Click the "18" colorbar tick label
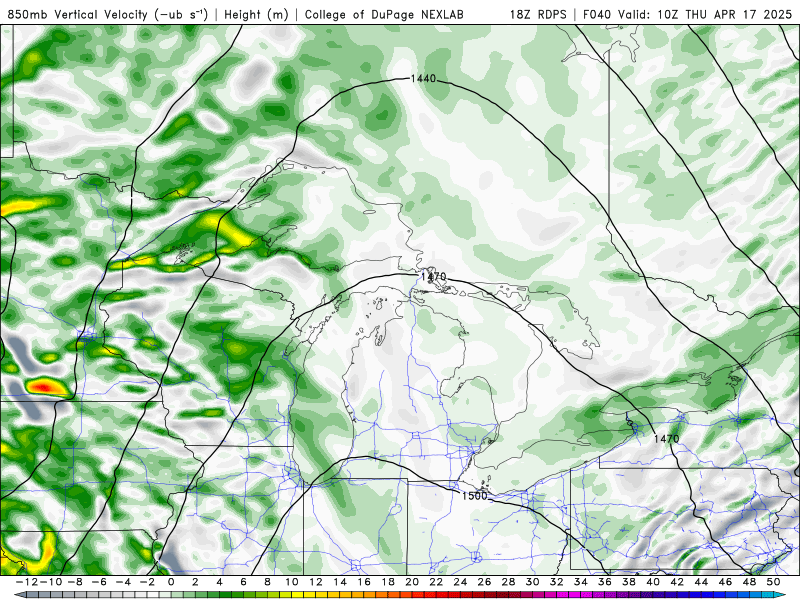This screenshot has height=600, width=800. 388,582
